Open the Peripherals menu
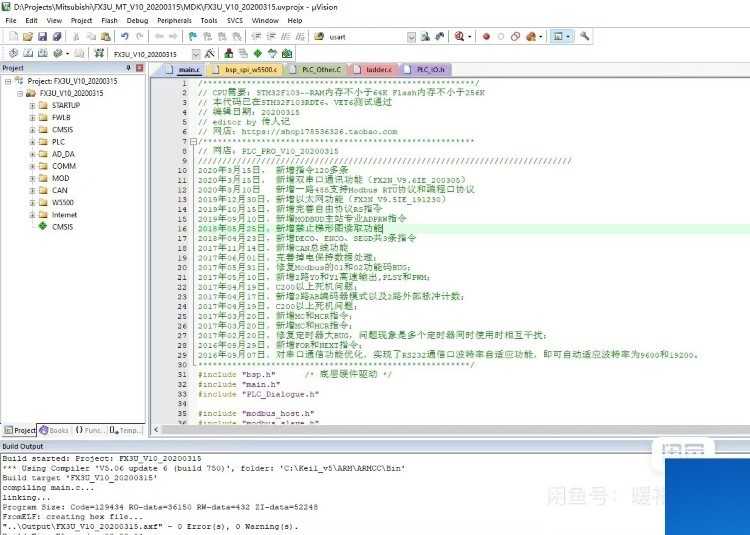Image resolution: width=750 pixels, height=535 pixels. [x=174, y=21]
